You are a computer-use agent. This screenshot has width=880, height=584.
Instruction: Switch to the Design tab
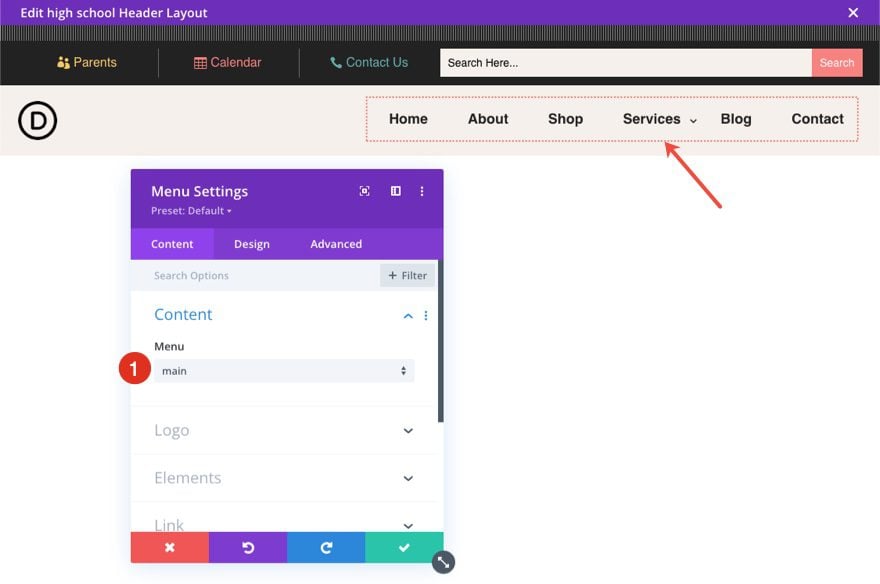pos(251,244)
